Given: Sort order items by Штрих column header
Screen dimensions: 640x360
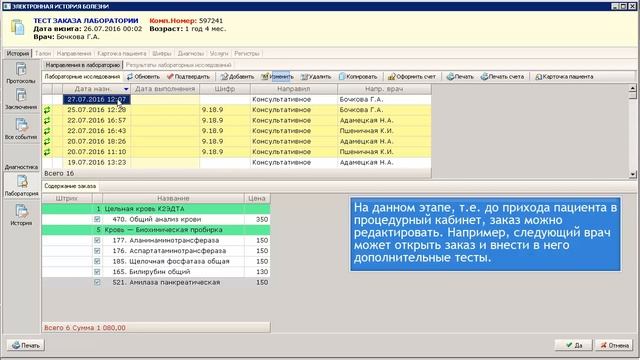Looking at the screenshot, I should [67, 198].
